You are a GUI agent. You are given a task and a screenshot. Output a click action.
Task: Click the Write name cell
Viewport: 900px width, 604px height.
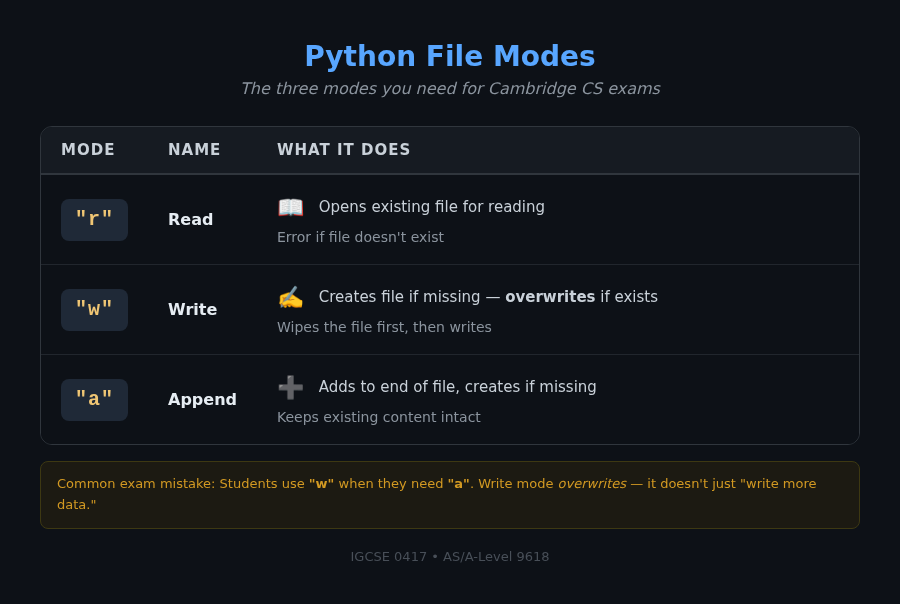[x=192, y=309]
